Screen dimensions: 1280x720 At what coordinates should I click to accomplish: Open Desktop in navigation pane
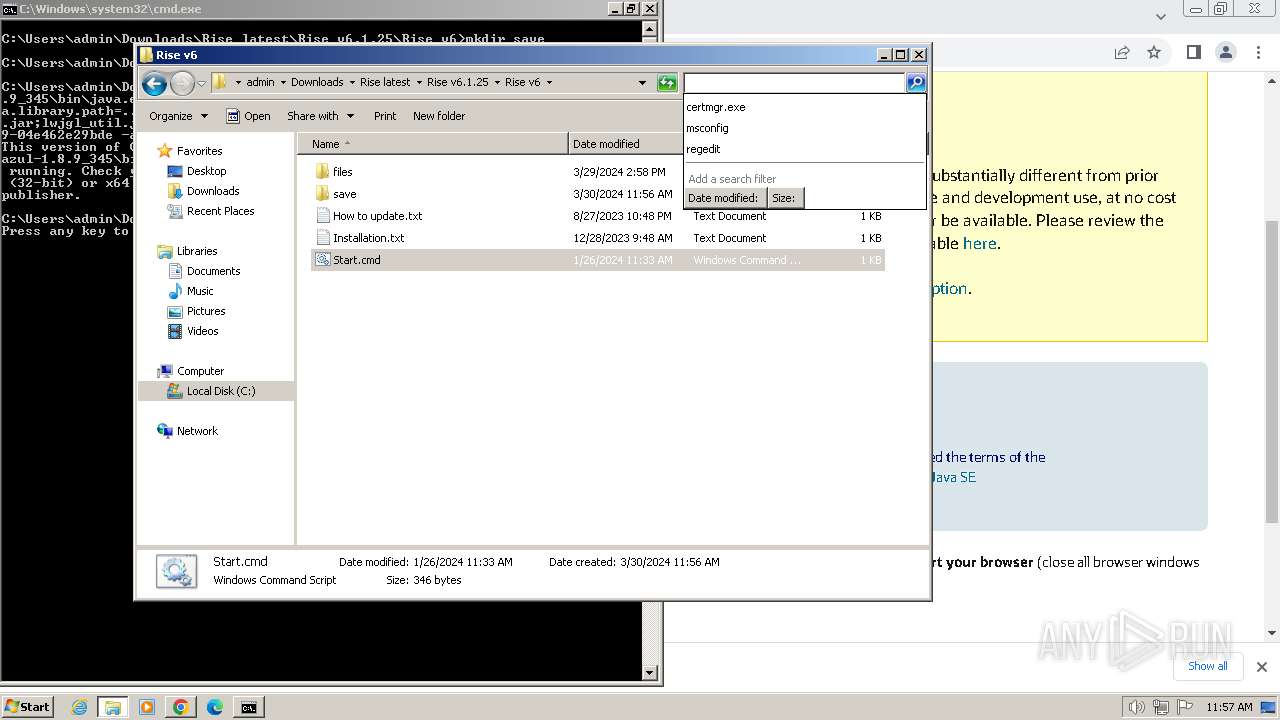tap(206, 171)
